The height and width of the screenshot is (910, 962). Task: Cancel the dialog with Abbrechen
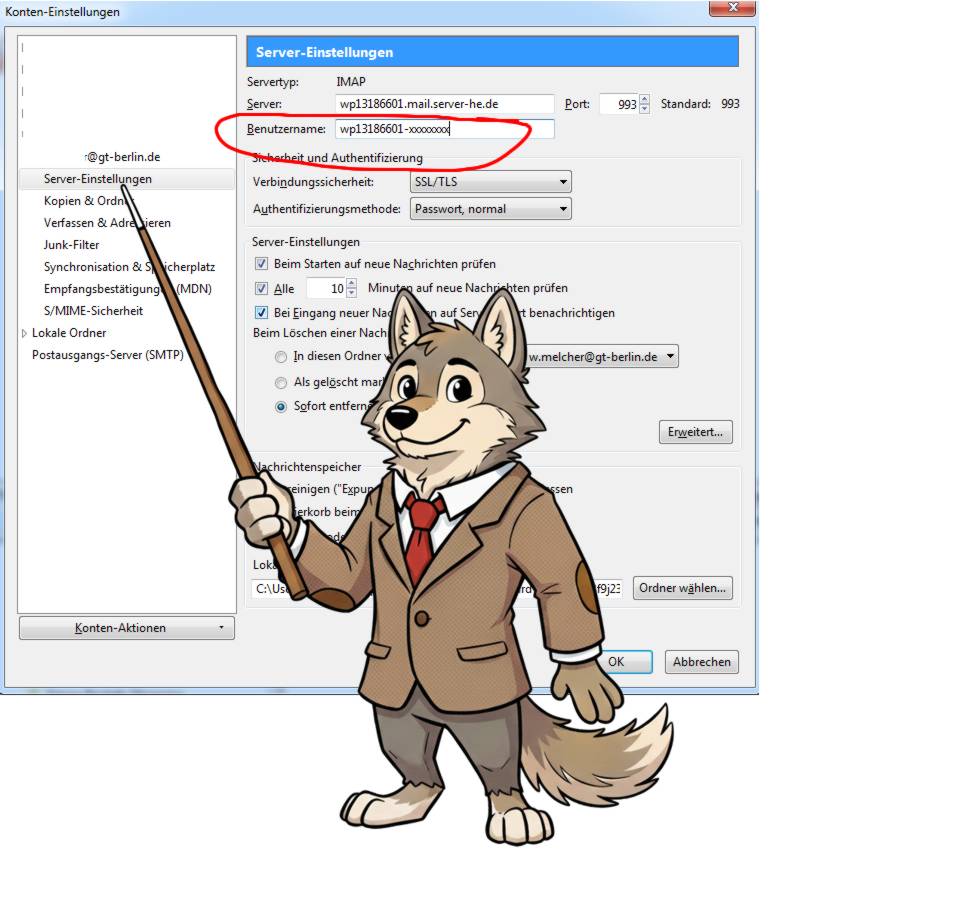click(701, 662)
